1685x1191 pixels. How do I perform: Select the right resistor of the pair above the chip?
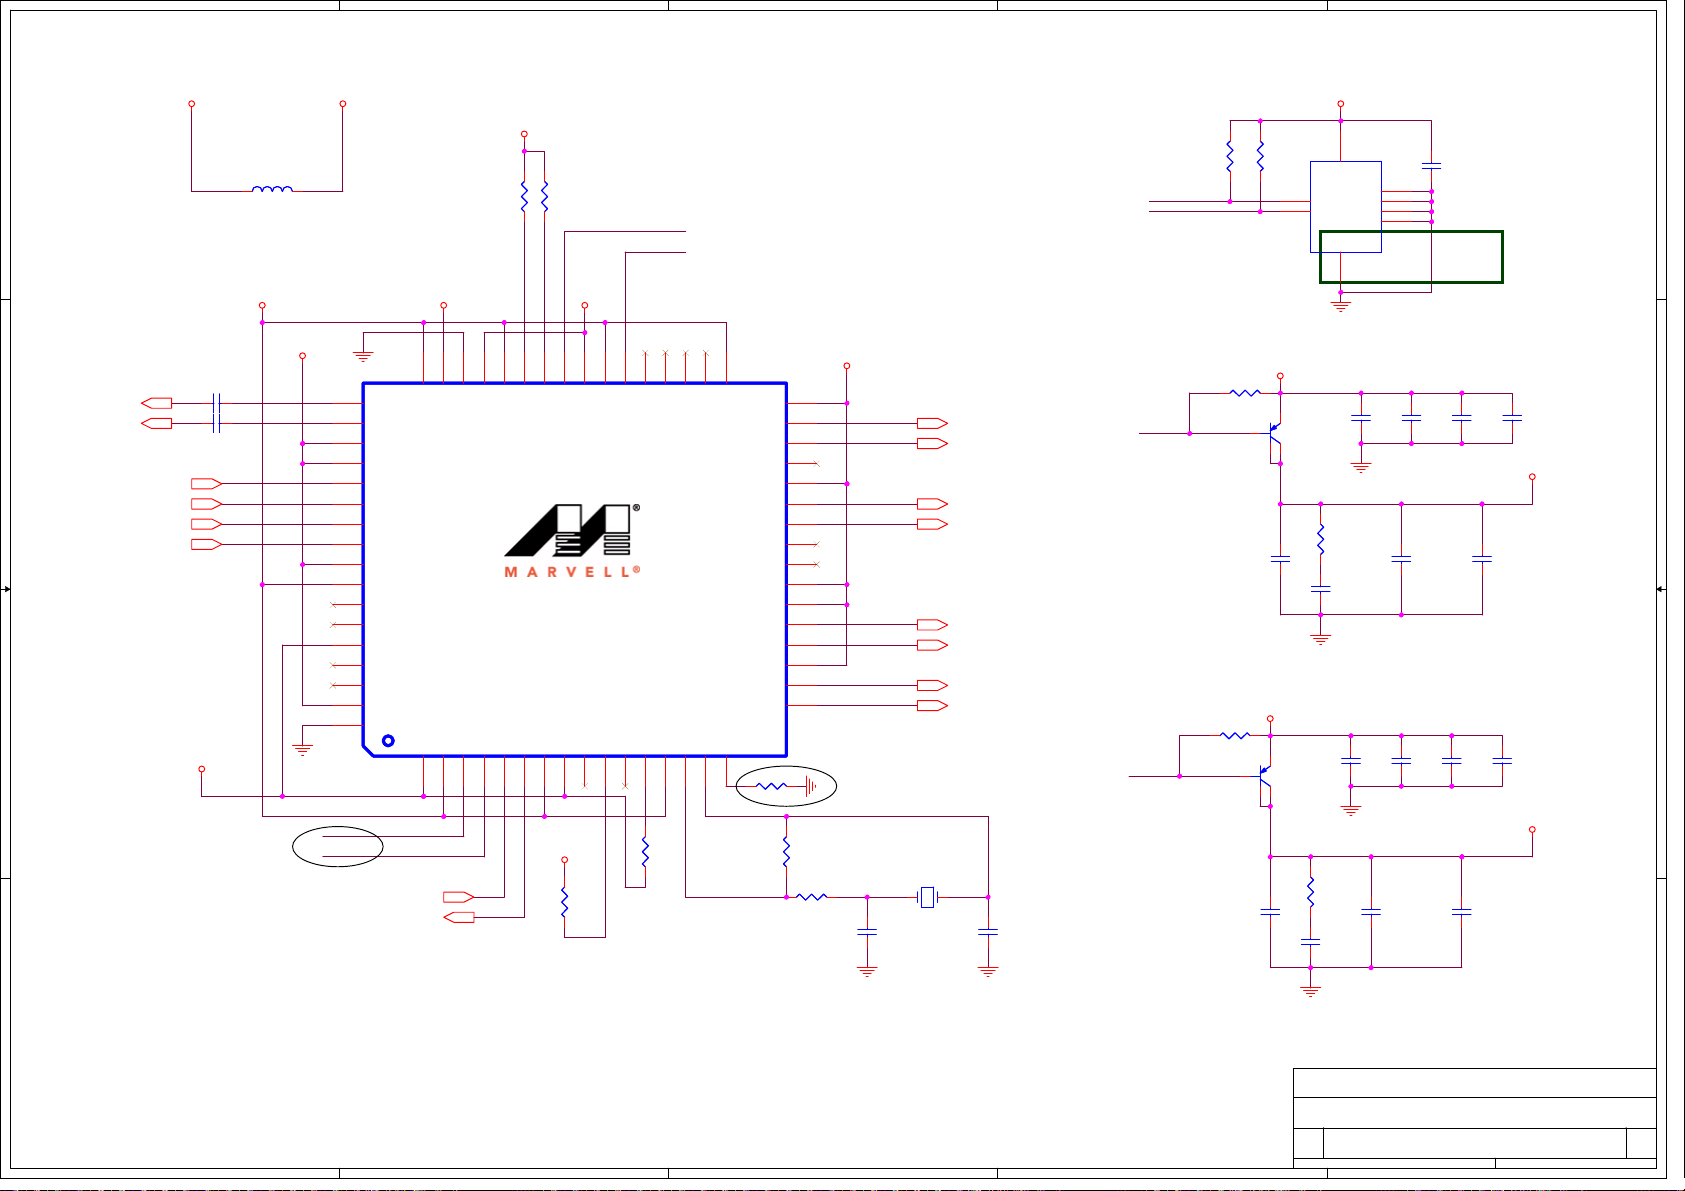(x=544, y=196)
